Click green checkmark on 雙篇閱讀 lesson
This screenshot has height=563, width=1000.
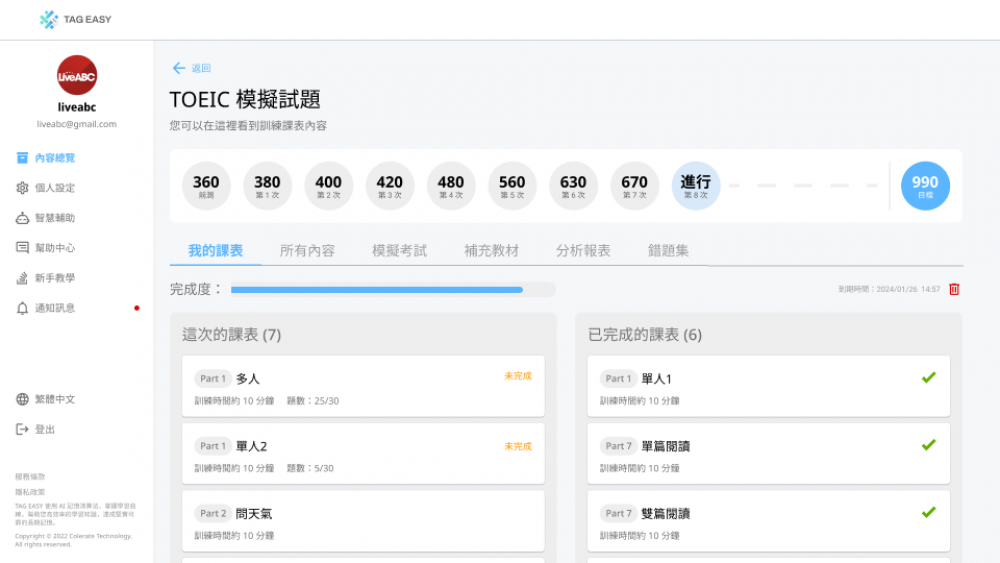928,512
